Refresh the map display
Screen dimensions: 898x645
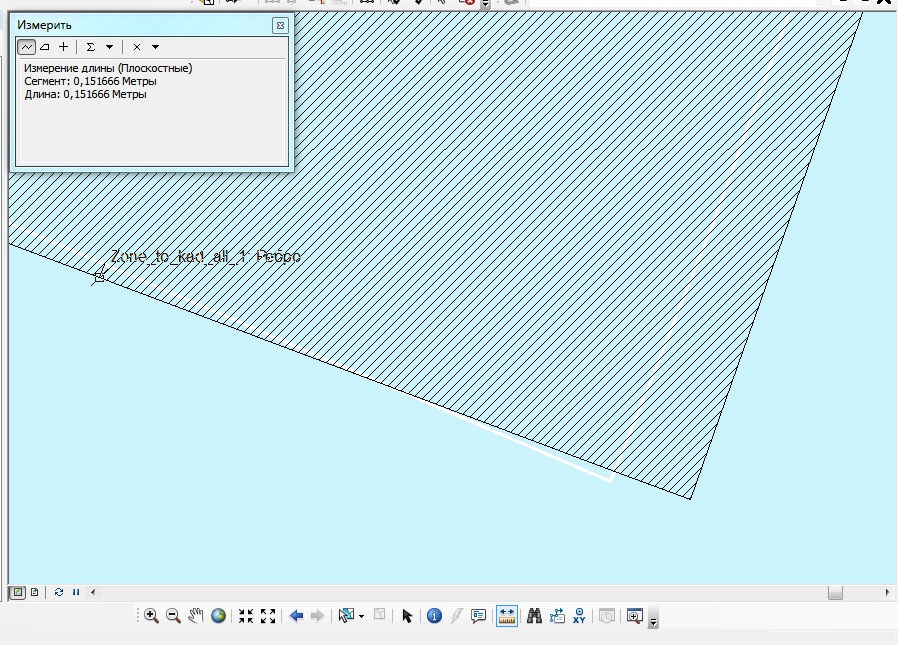pyautogui.click(x=59, y=592)
